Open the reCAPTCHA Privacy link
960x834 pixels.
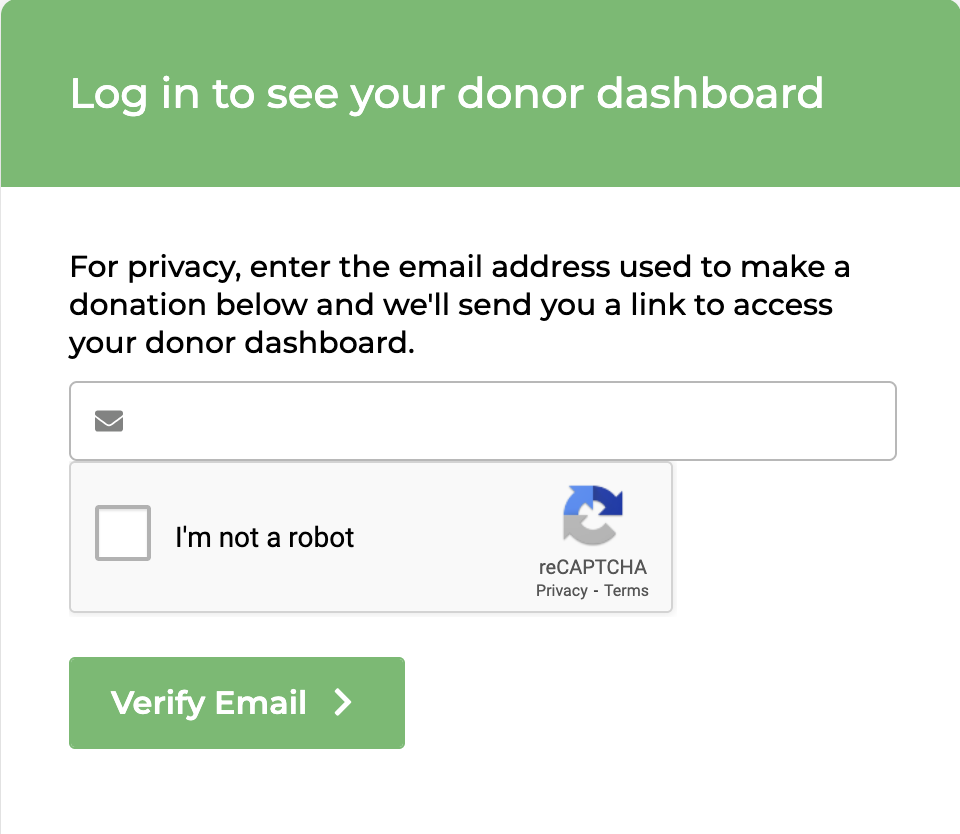pyautogui.click(x=561, y=590)
